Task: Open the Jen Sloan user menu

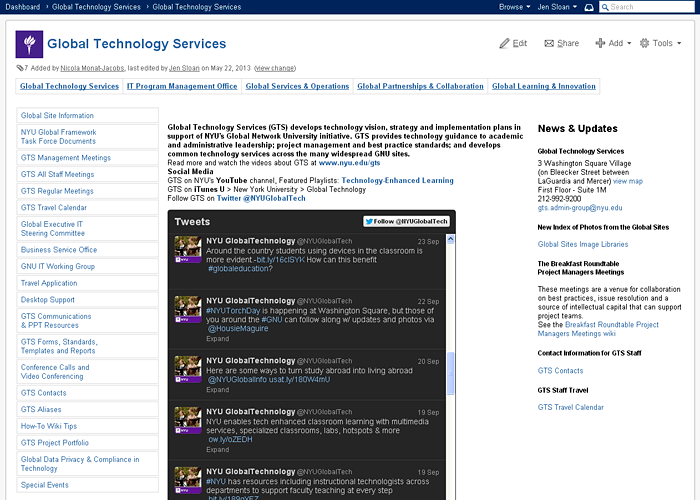Action: pos(557,7)
